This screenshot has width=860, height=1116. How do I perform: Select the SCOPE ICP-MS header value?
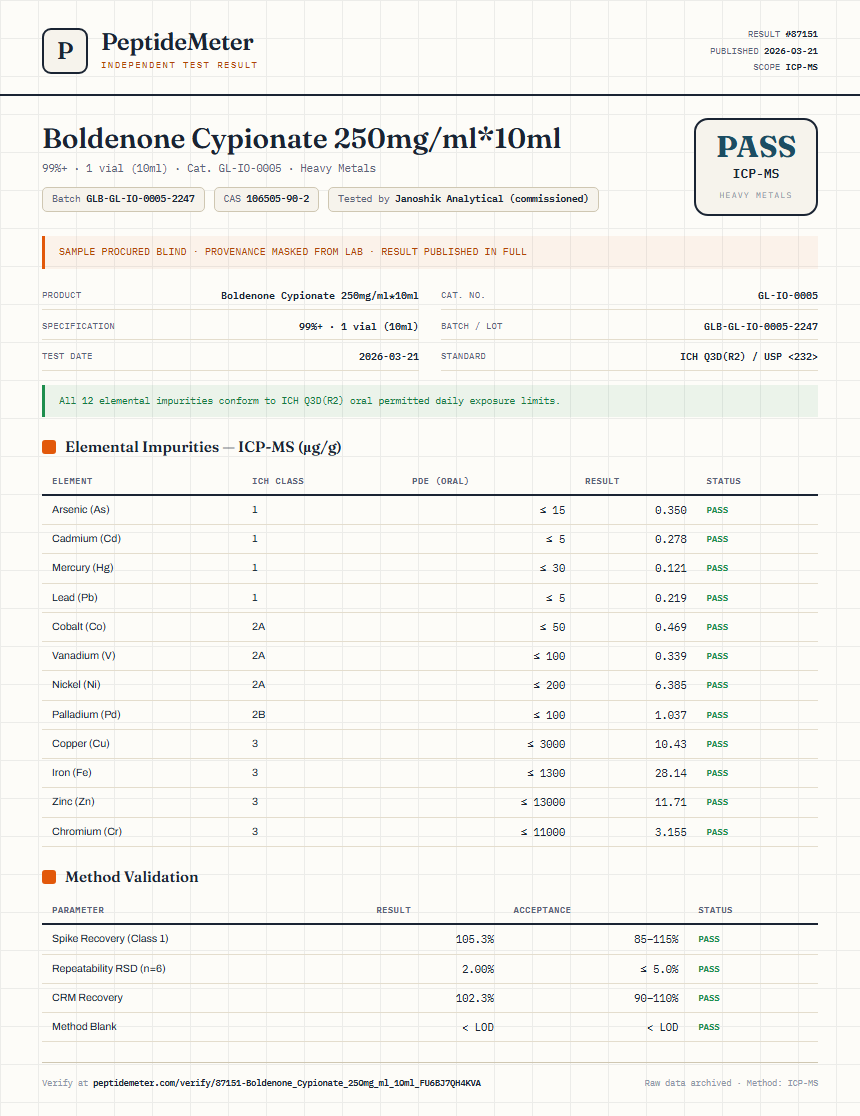[801, 67]
